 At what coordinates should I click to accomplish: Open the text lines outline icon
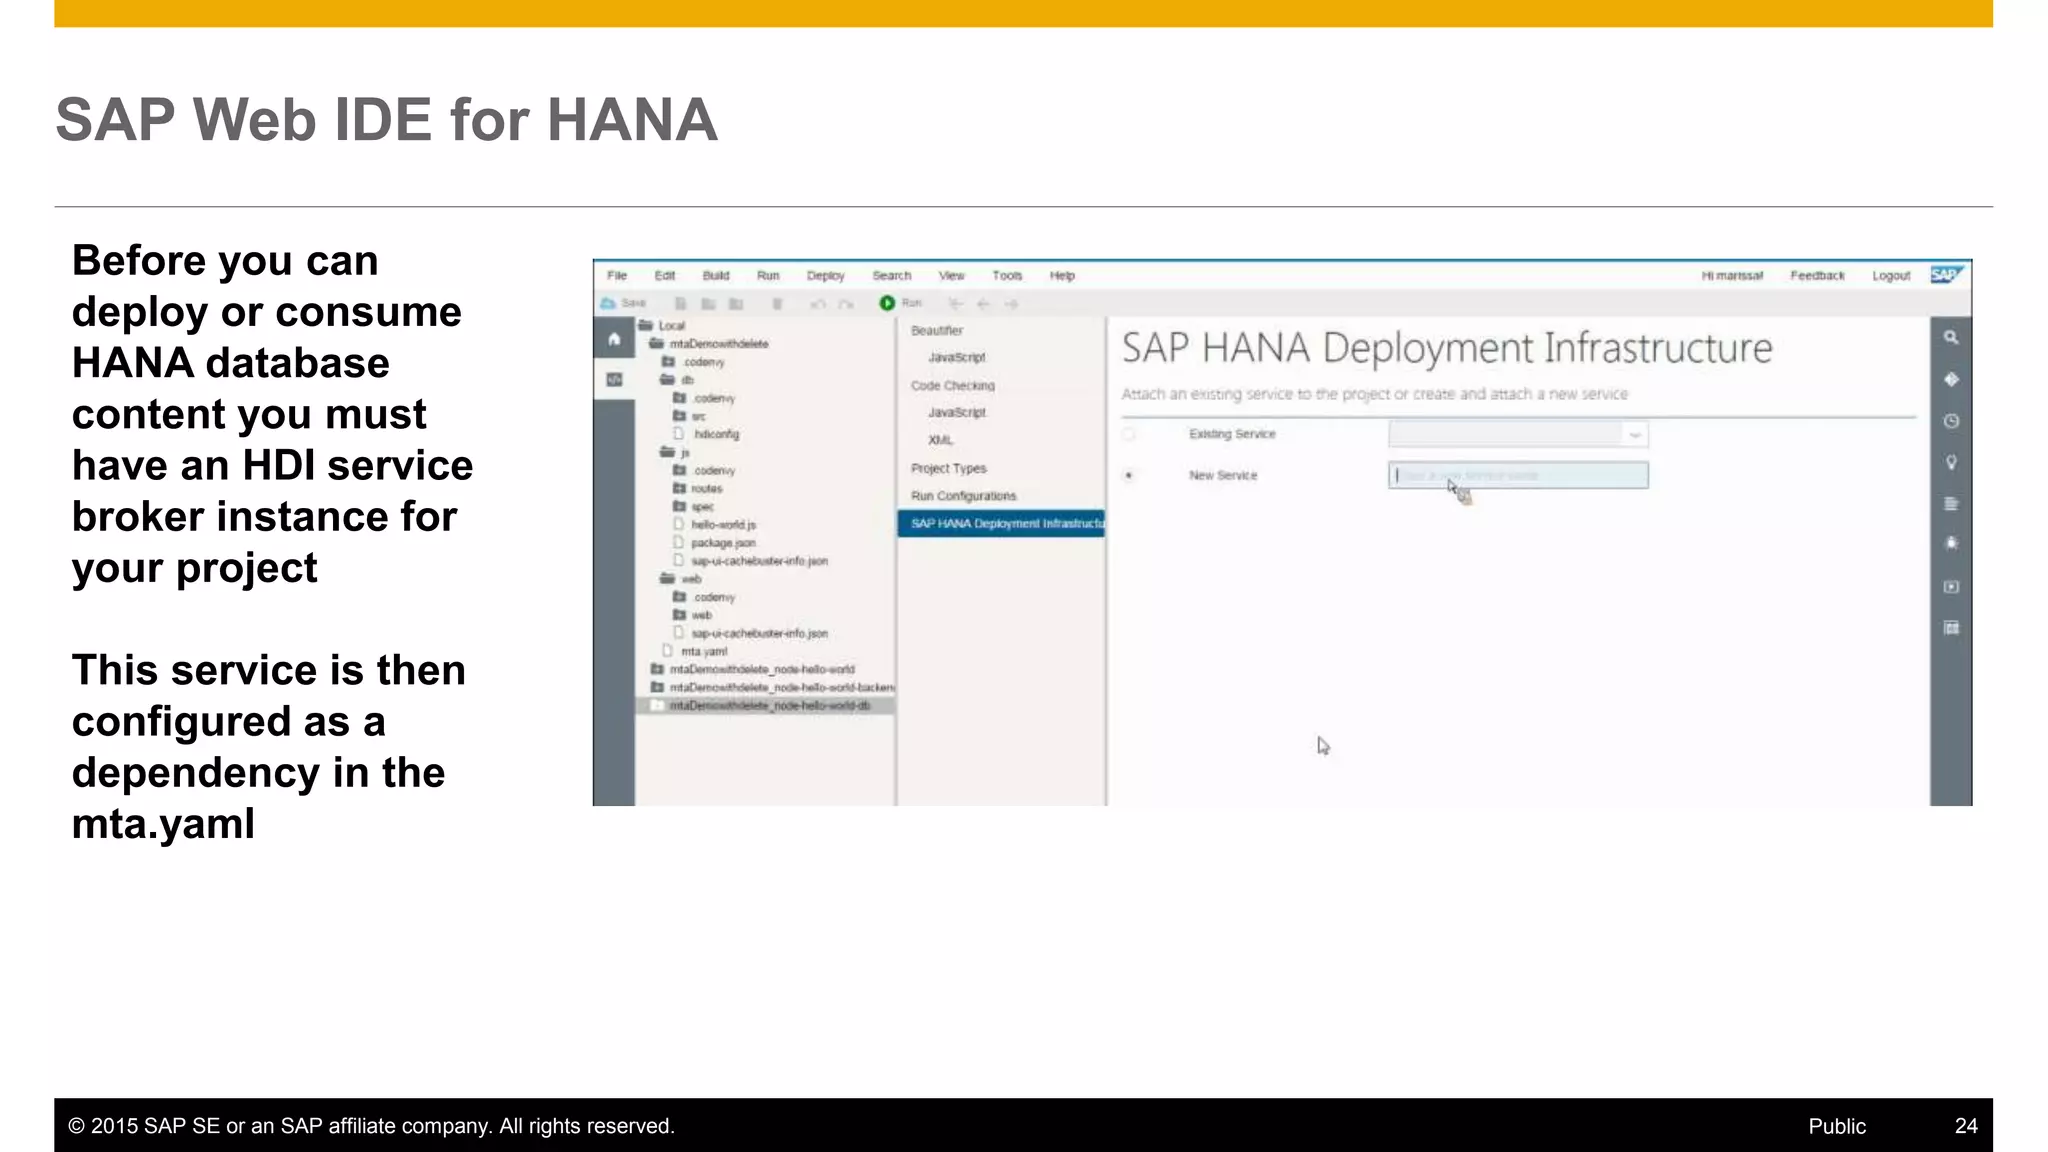1951,504
